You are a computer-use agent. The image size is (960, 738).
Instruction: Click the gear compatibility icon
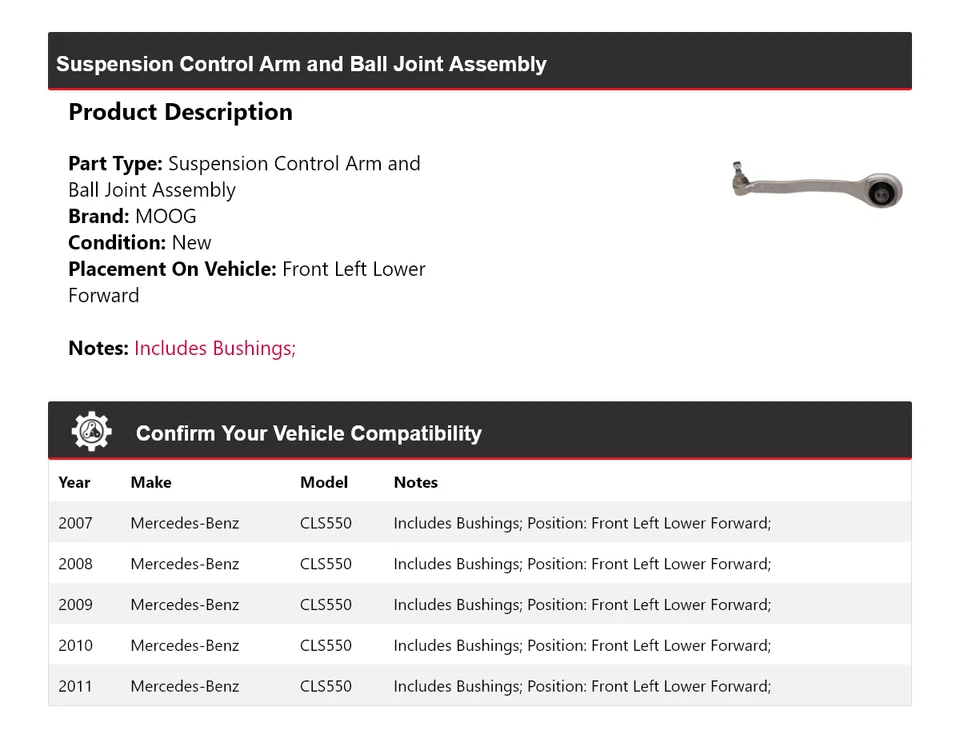point(91,432)
